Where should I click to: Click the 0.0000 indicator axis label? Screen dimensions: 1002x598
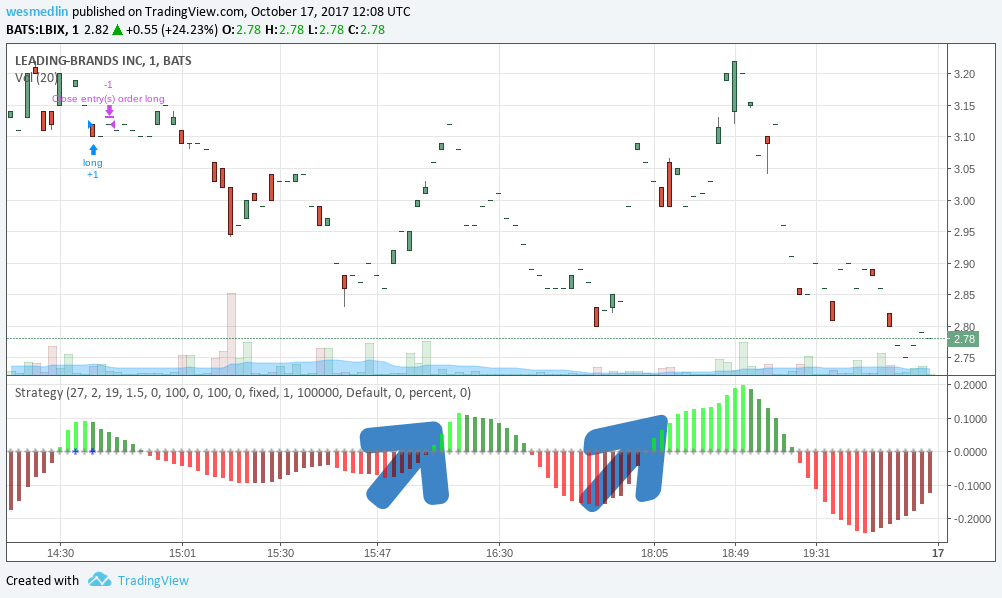970,452
